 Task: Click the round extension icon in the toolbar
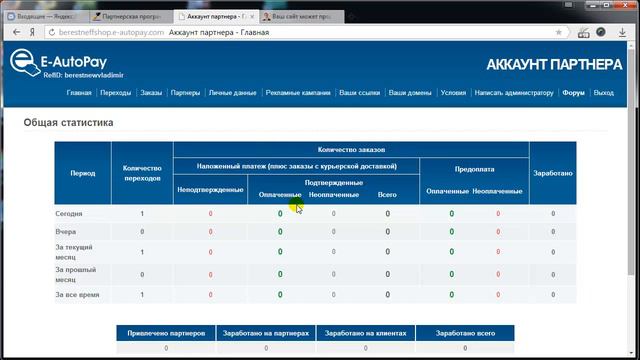tap(601, 32)
